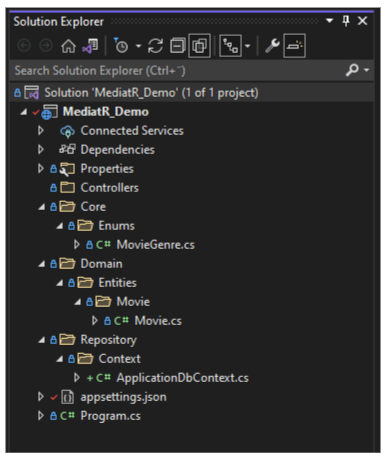Open the file nesting dropdown arrow
Image resolution: width=385 pixels, height=460 pixels.
247,46
